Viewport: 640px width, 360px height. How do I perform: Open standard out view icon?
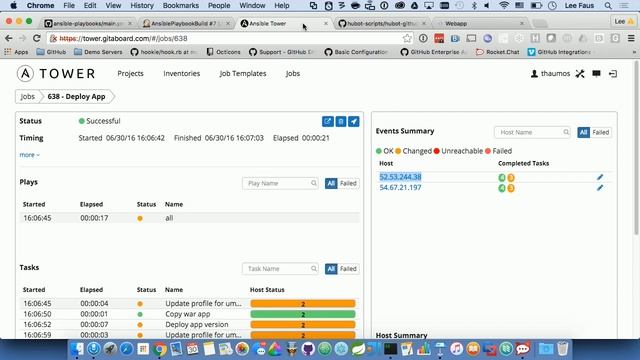pos(327,121)
